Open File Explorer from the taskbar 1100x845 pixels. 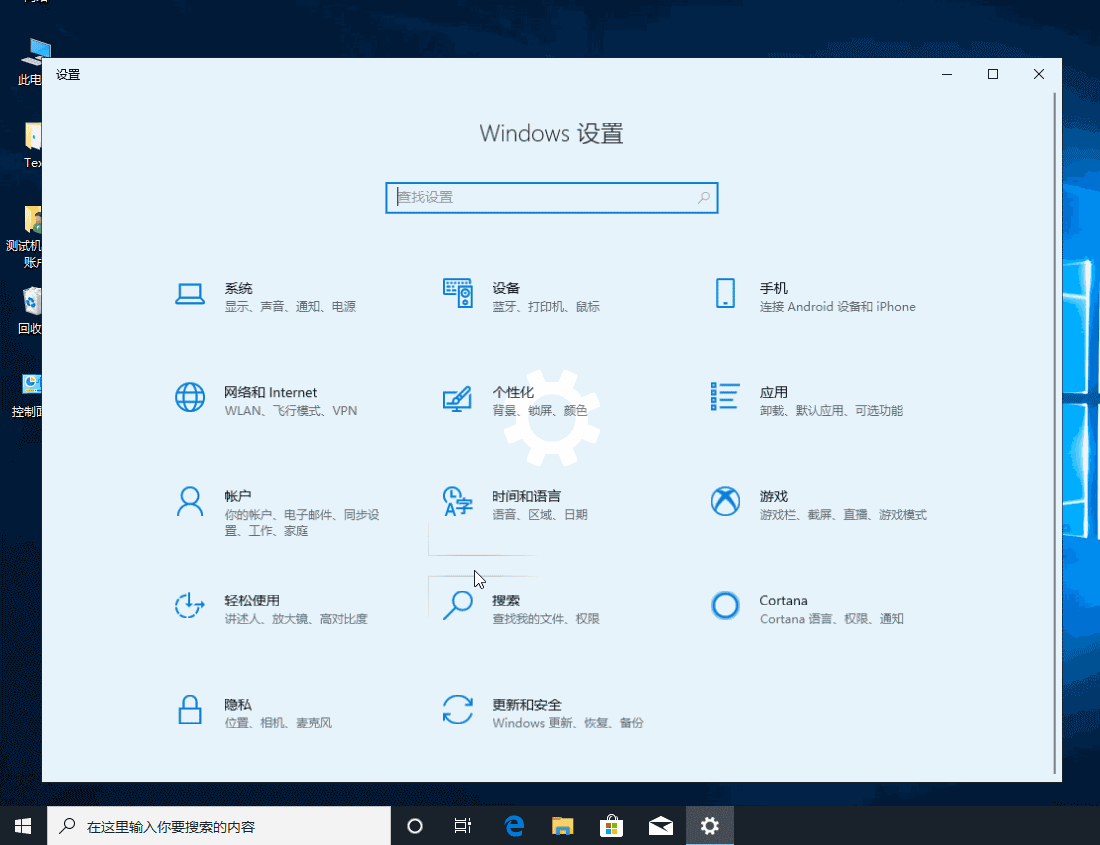coord(562,825)
